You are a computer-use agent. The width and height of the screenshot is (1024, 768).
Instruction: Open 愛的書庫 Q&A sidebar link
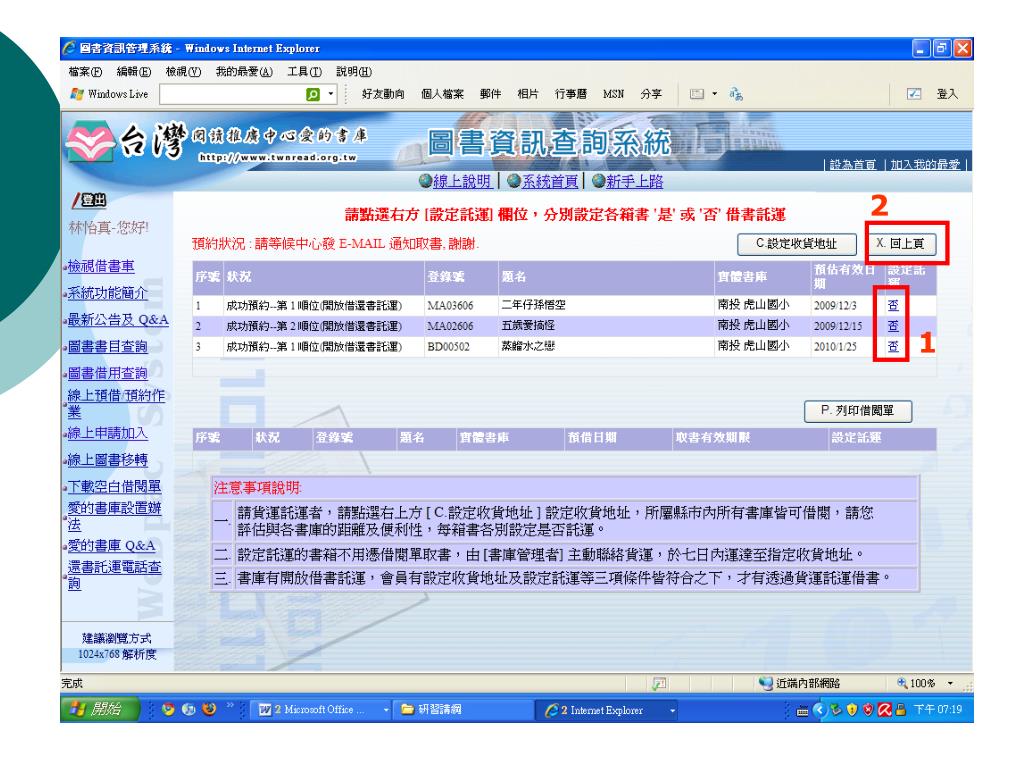(x=112, y=546)
